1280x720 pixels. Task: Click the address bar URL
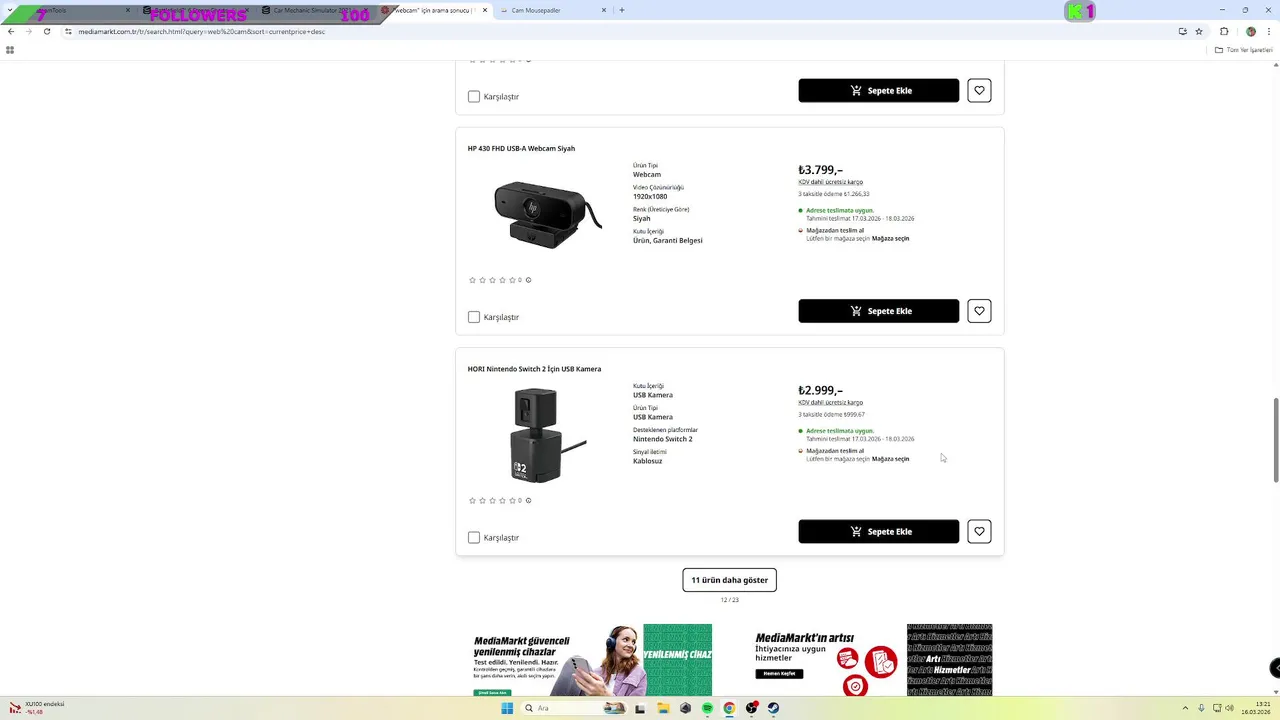click(x=202, y=31)
